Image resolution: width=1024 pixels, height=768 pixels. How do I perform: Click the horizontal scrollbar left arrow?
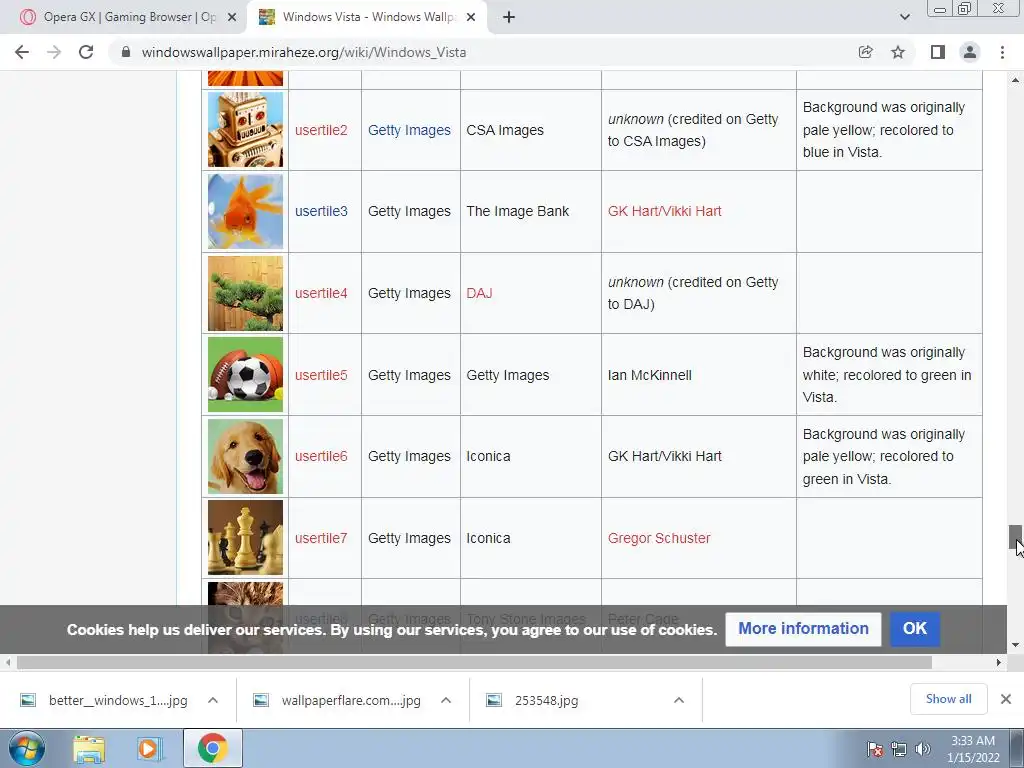point(8,662)
